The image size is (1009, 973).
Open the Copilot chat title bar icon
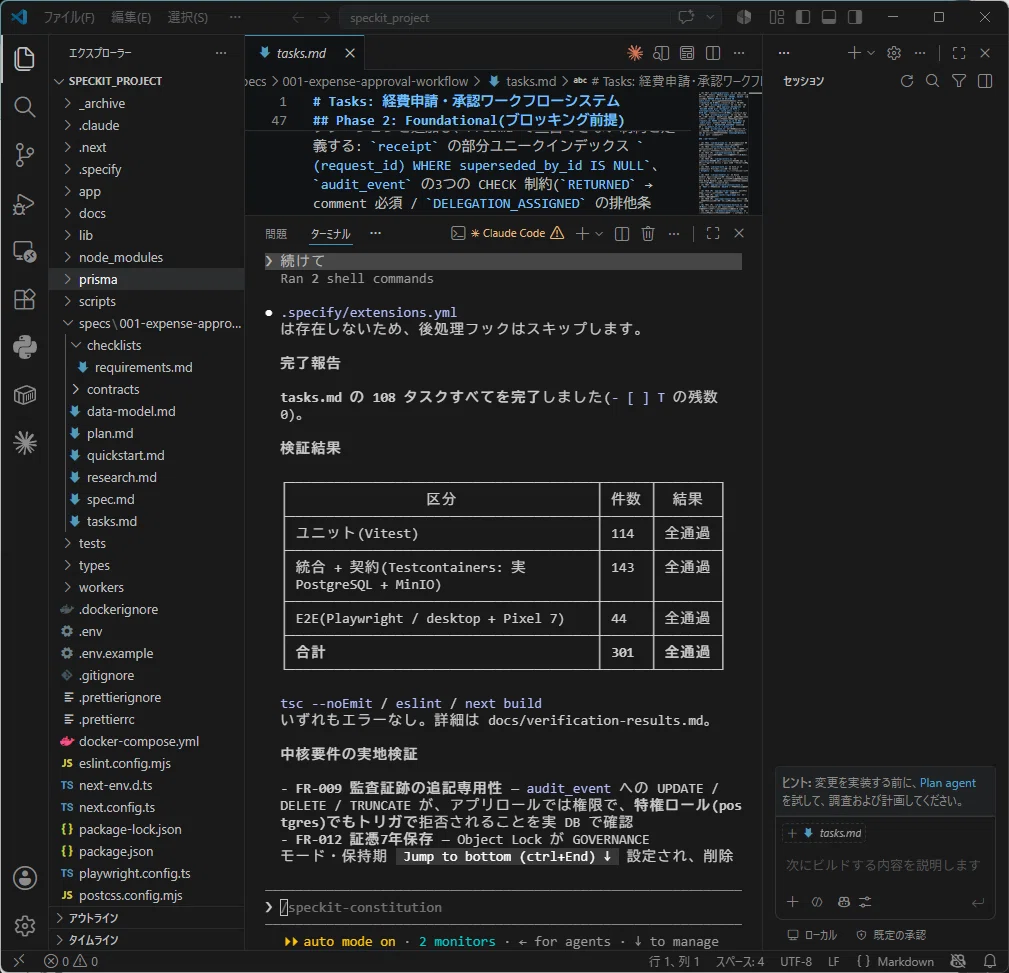(x=686, y=17)
